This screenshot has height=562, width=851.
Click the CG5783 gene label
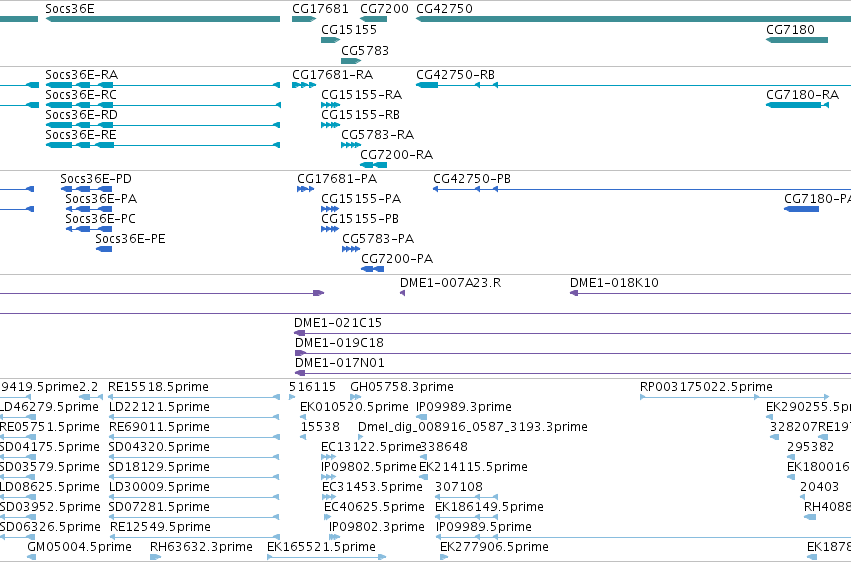(x=365, y=50)
